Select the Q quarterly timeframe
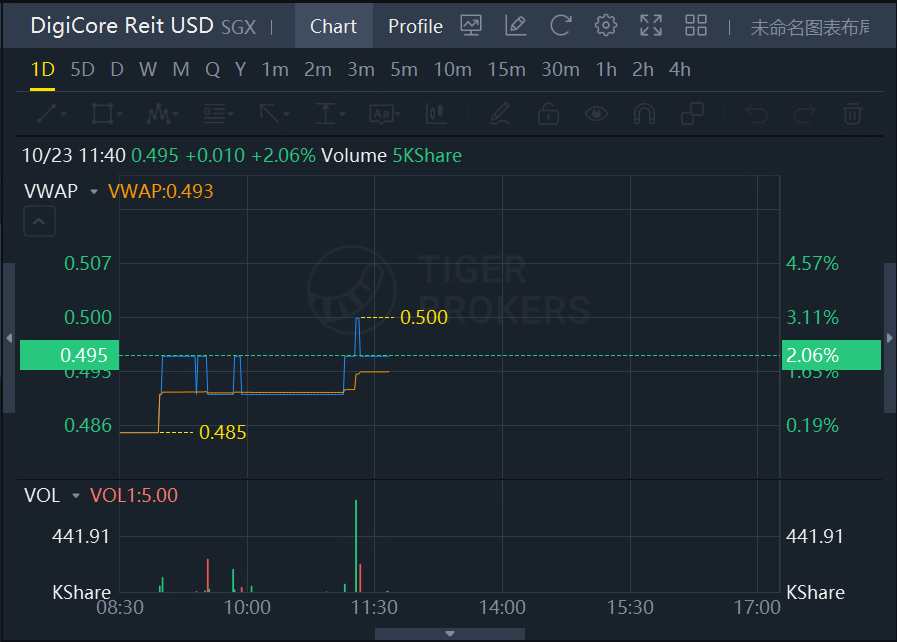 (212, 70)
